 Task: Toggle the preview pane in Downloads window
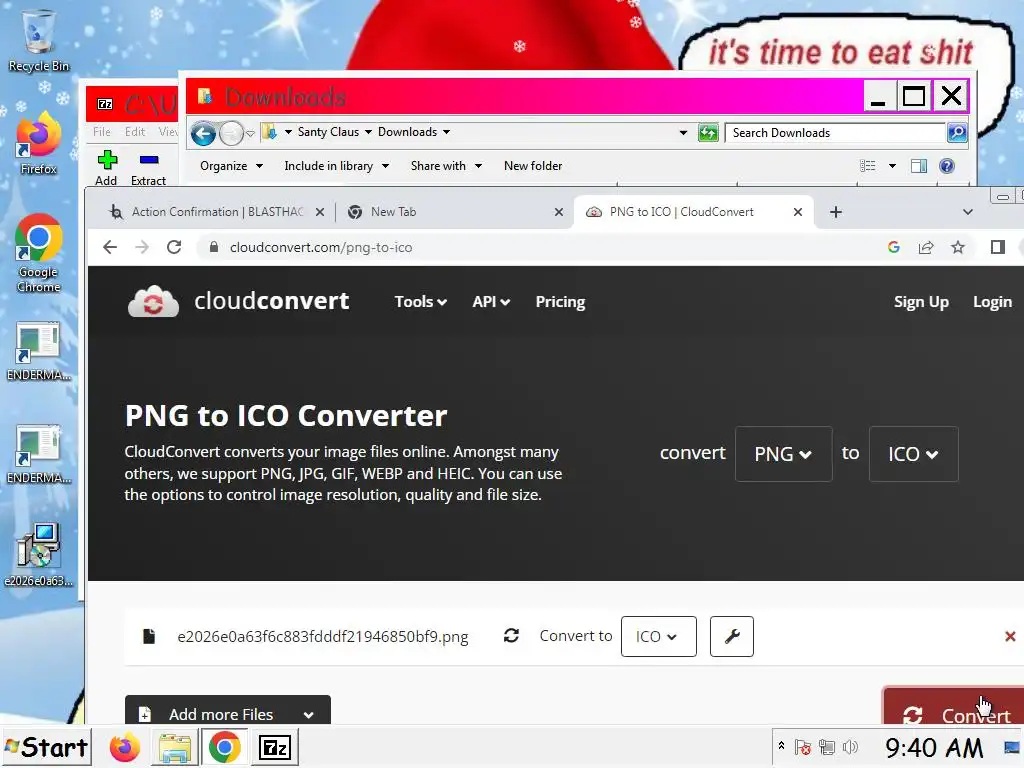[919, 166]
